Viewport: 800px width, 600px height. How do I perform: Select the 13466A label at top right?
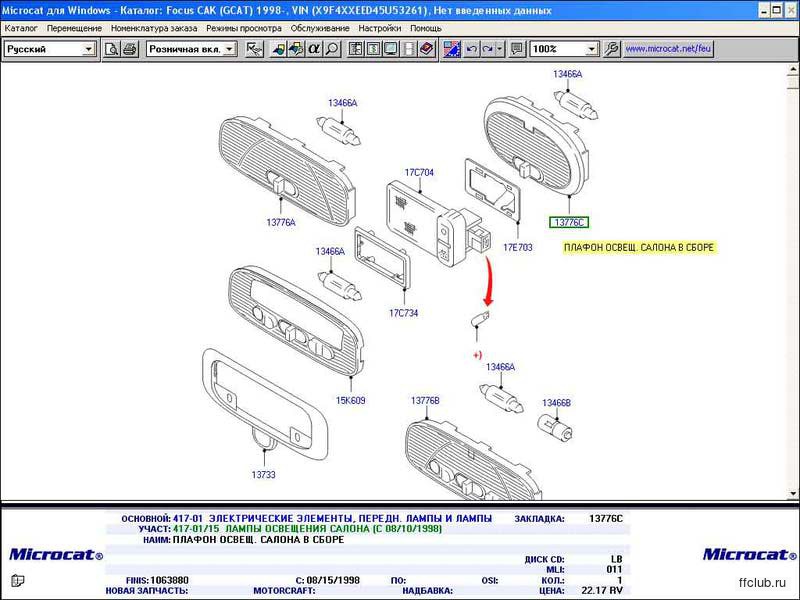(x=567, y=74)
